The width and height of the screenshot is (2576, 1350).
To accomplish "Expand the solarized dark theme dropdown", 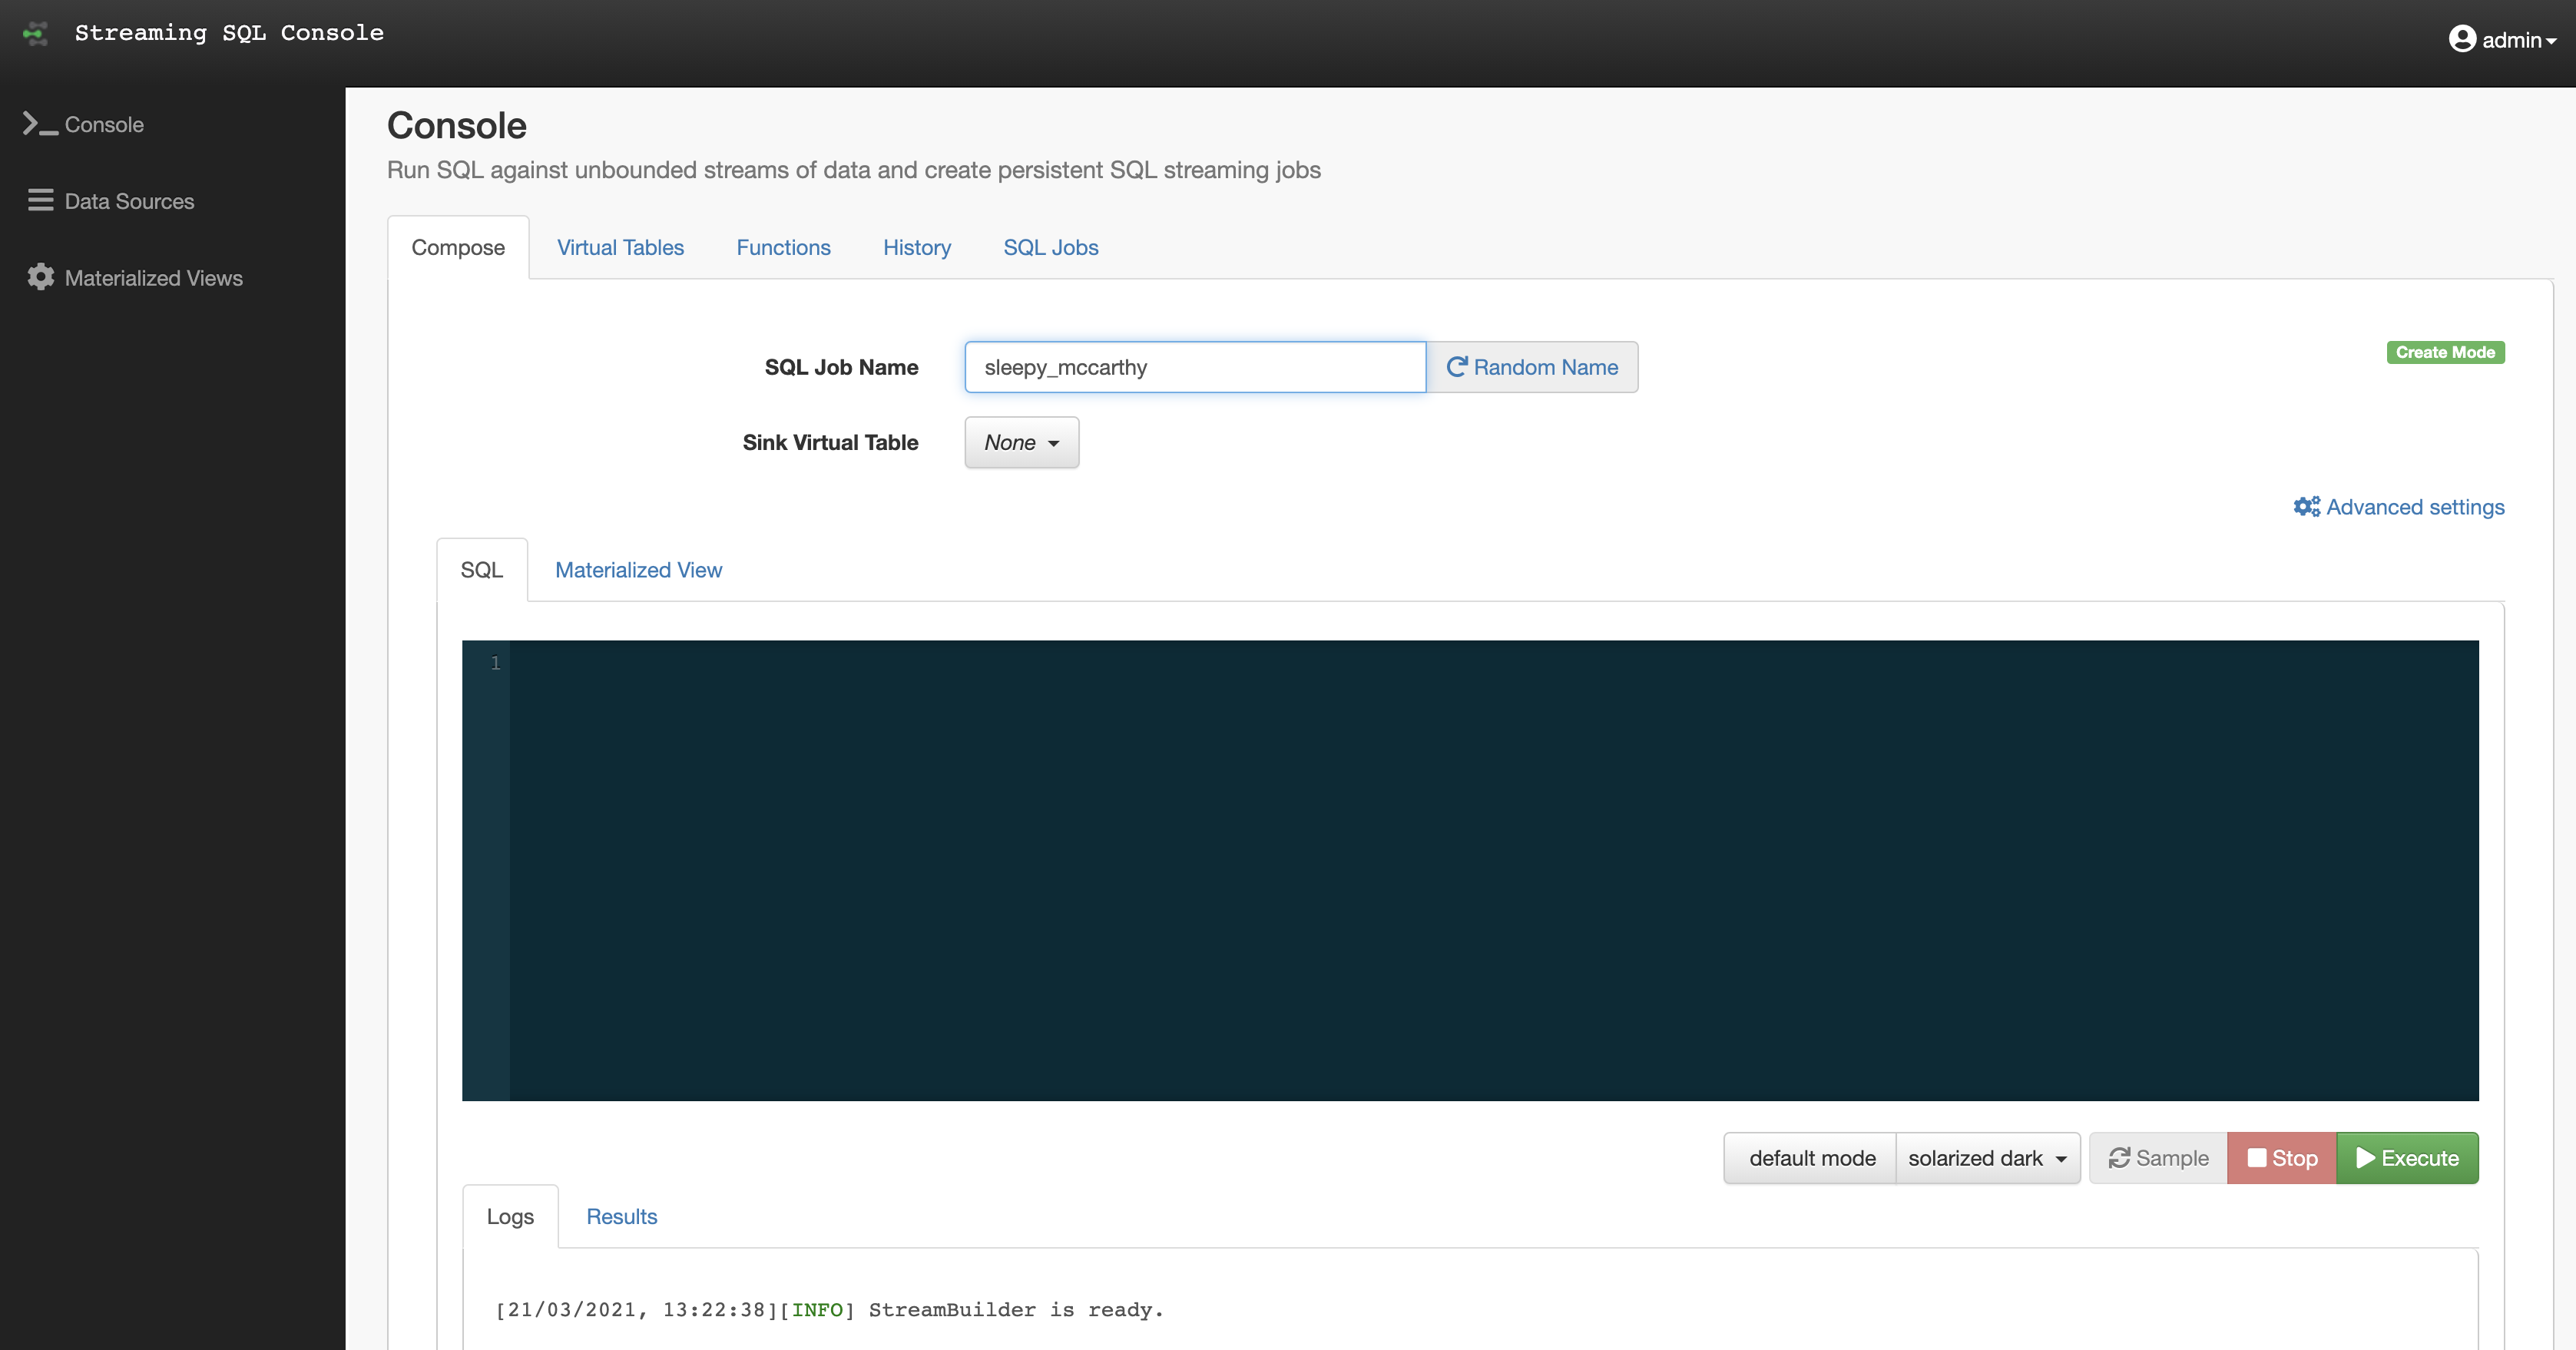I will 1987,1158.
